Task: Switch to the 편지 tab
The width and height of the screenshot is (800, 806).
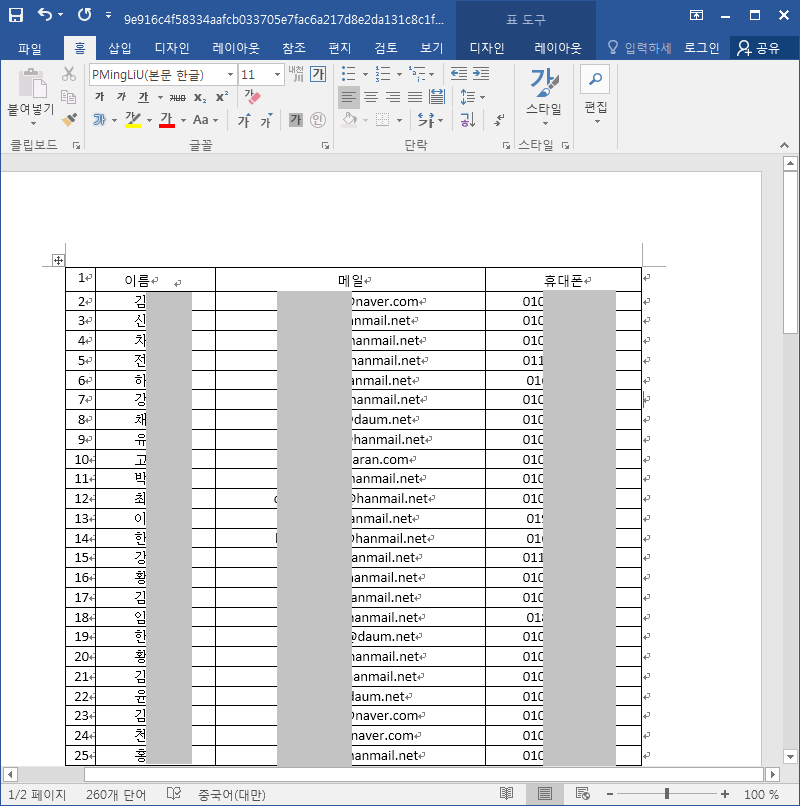Action: point(339,48)
